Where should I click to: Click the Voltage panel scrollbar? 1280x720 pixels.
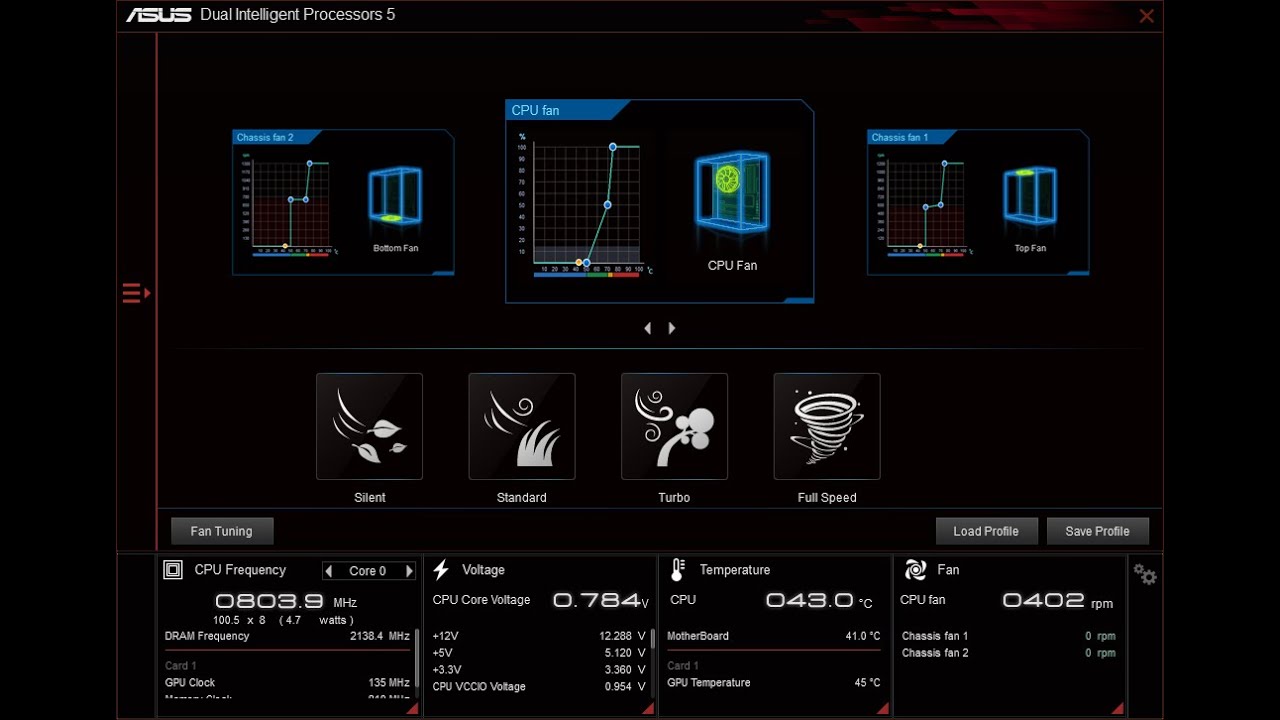pos(653,638)
